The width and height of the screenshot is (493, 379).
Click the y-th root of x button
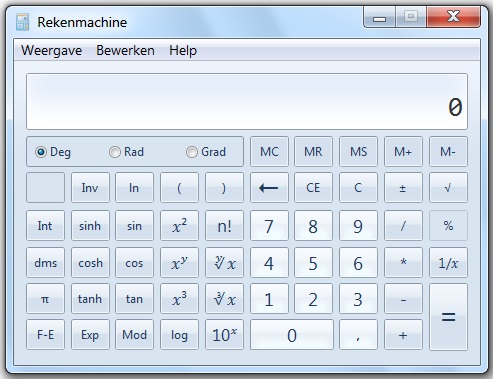pyautogui.click(x=224, y=263)
